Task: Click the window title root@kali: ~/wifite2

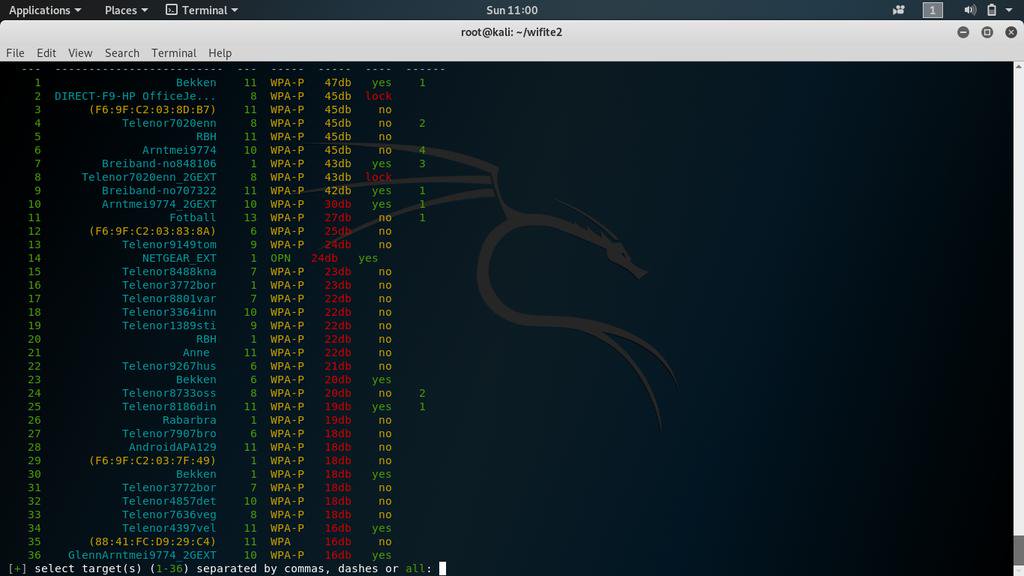Action: click(x=511, y=32)
